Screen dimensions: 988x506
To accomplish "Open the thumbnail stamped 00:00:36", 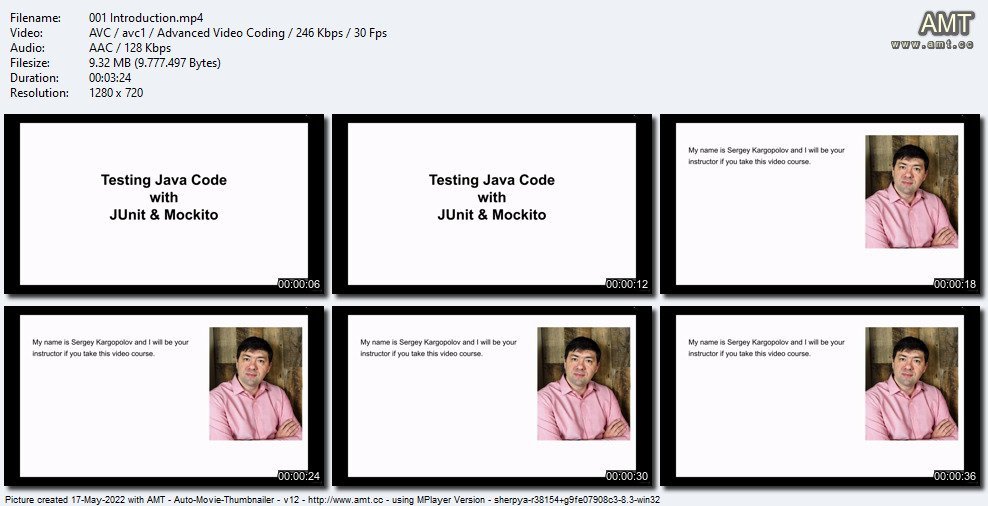I will tap(820, 396).
